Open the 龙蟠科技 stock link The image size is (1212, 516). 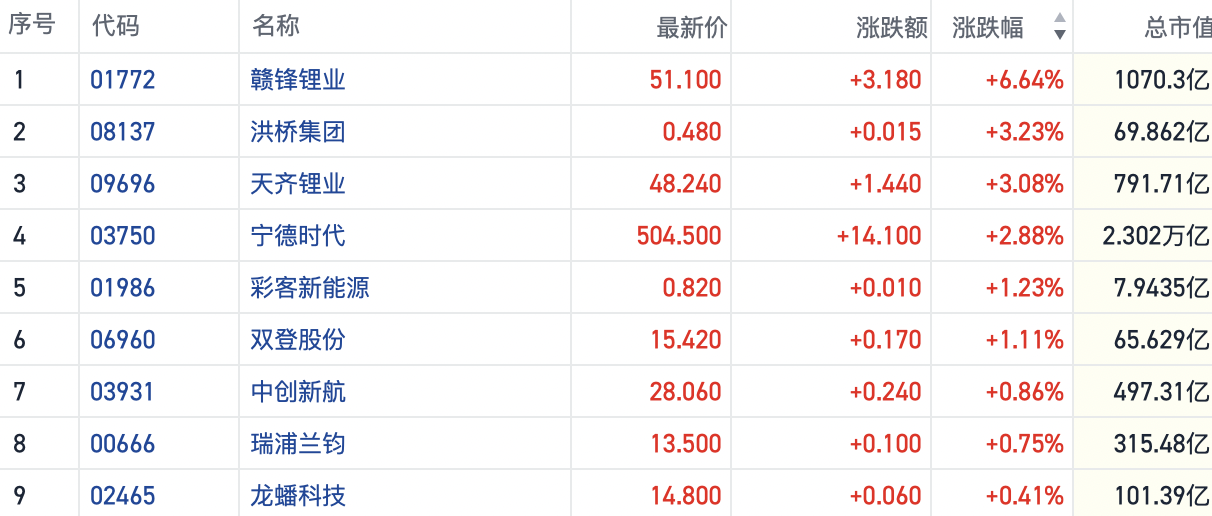tap(298, 496)
